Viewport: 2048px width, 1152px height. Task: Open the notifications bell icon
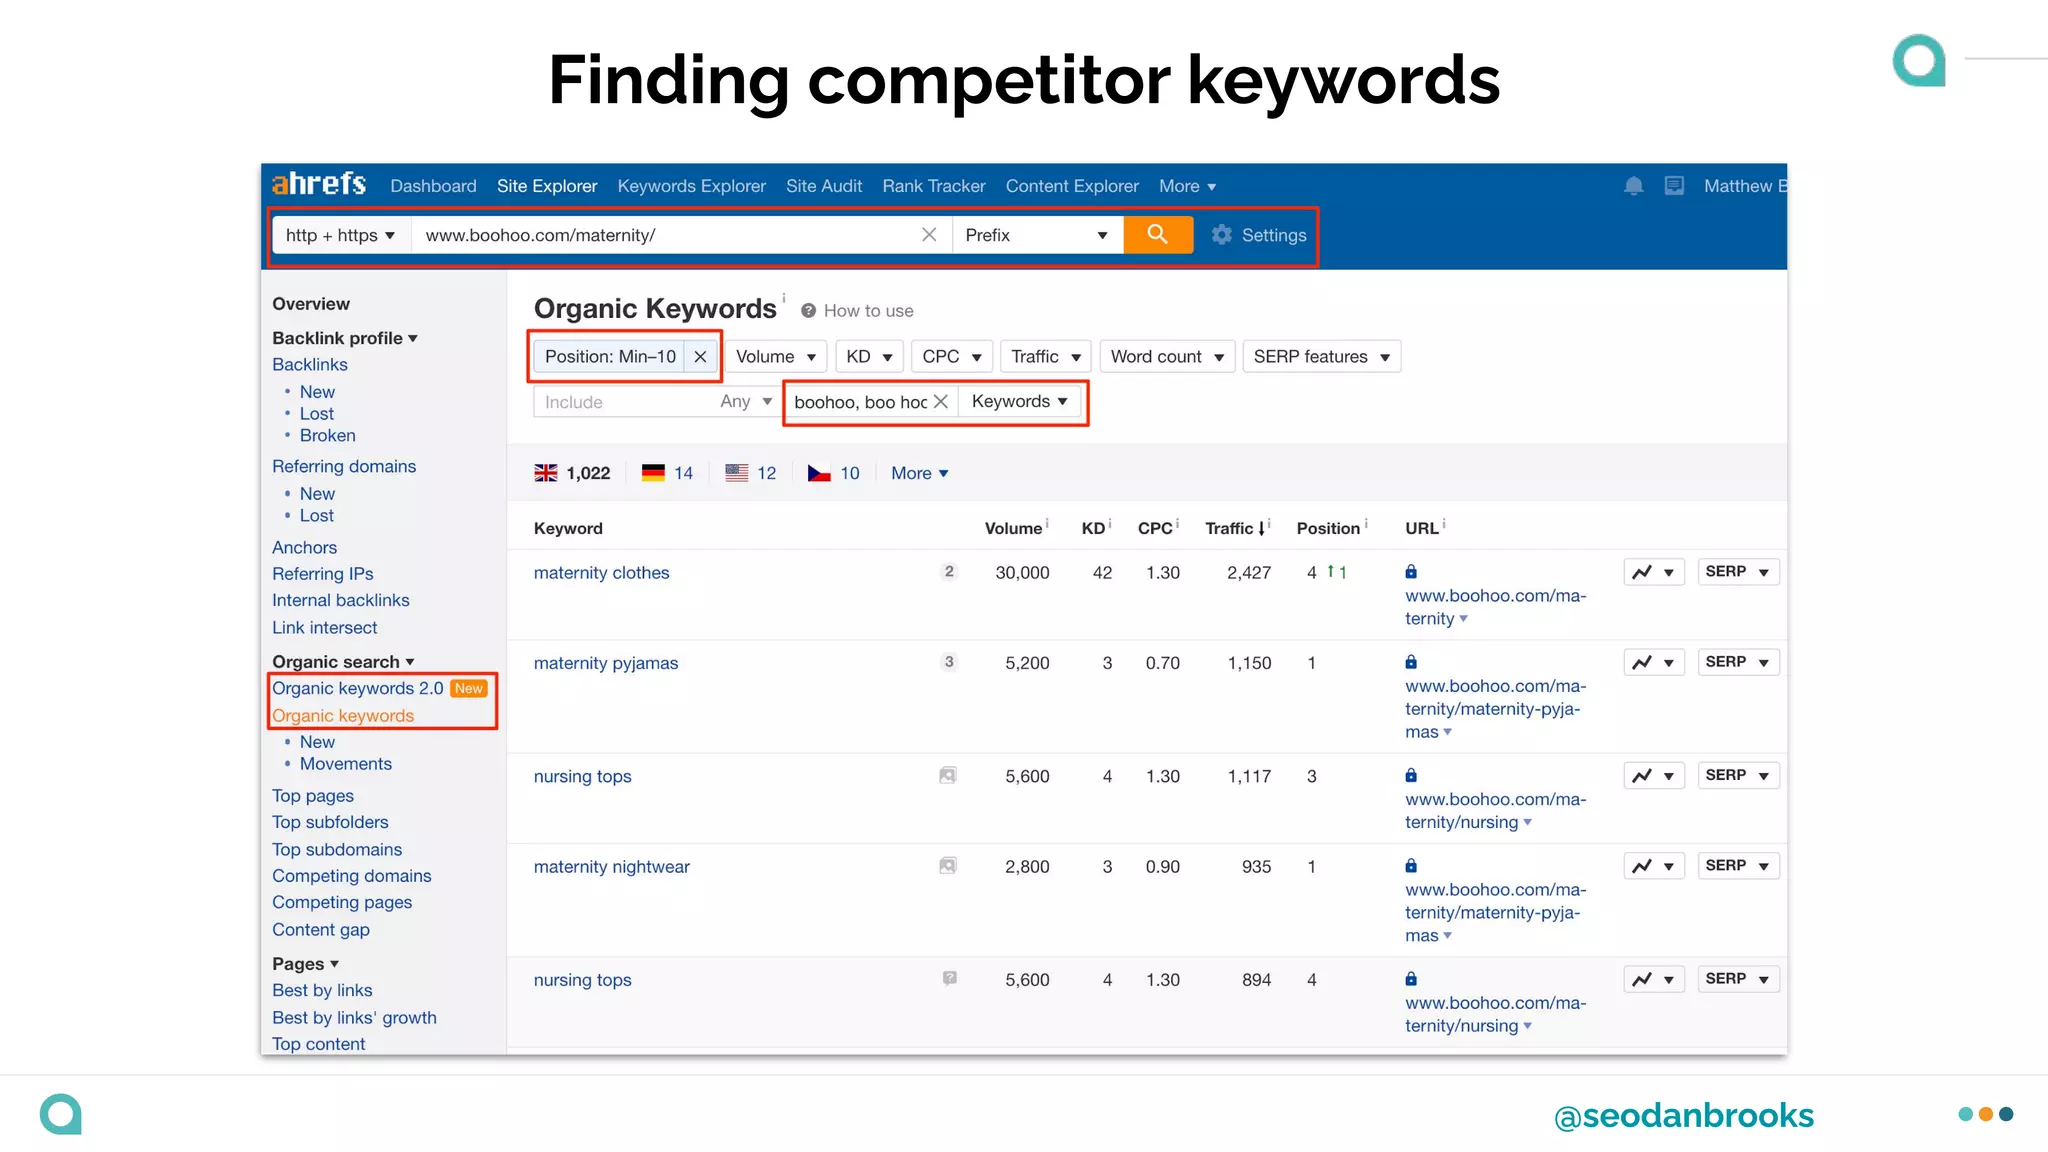click(1633, 186)
